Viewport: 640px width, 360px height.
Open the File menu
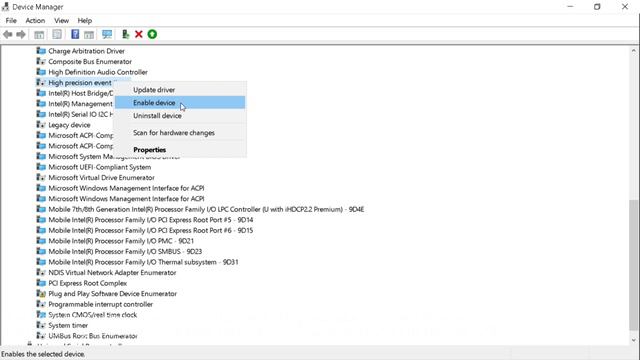[x=11, y=20]
